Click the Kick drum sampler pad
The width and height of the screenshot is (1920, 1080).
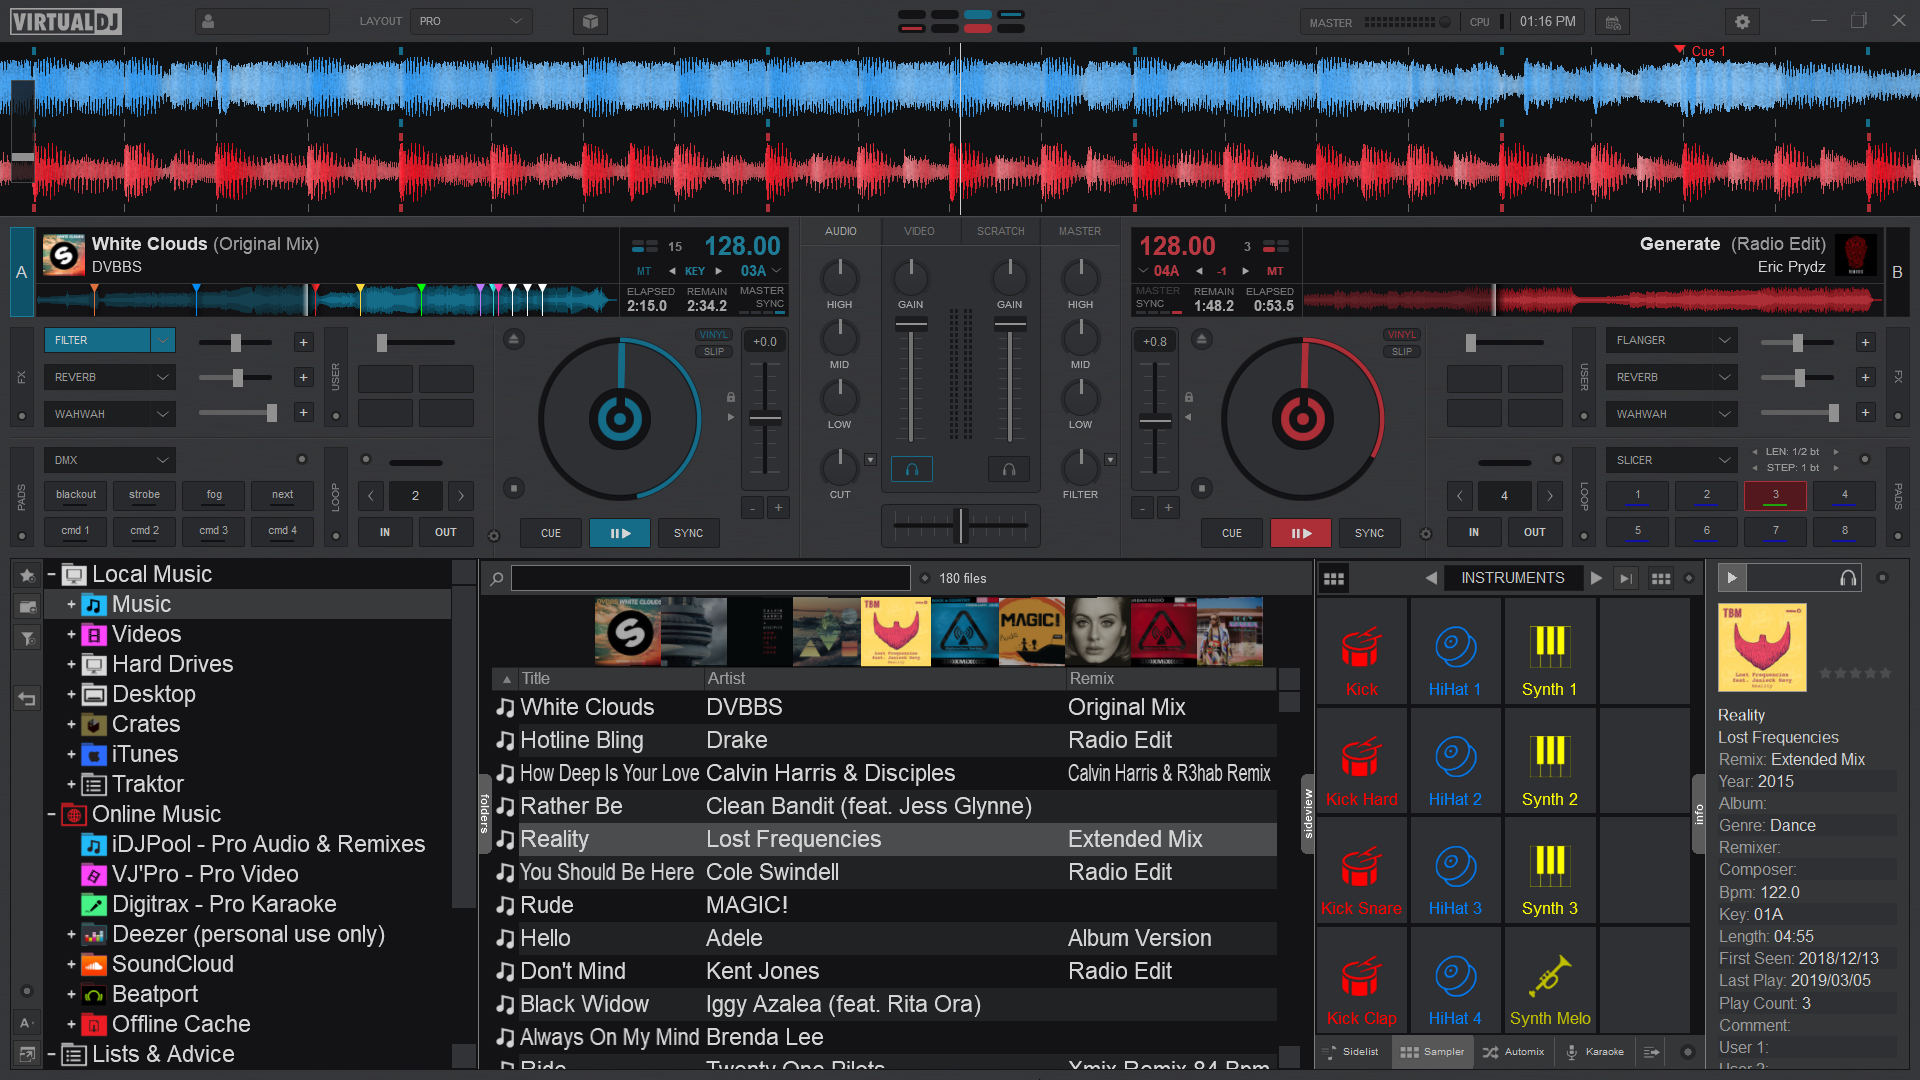pyautogui.click(x=1361, y=654)
